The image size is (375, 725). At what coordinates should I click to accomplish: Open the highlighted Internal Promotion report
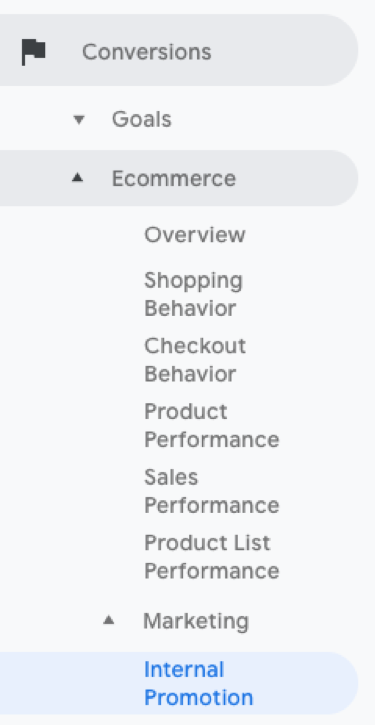click(x=199, y=683)
